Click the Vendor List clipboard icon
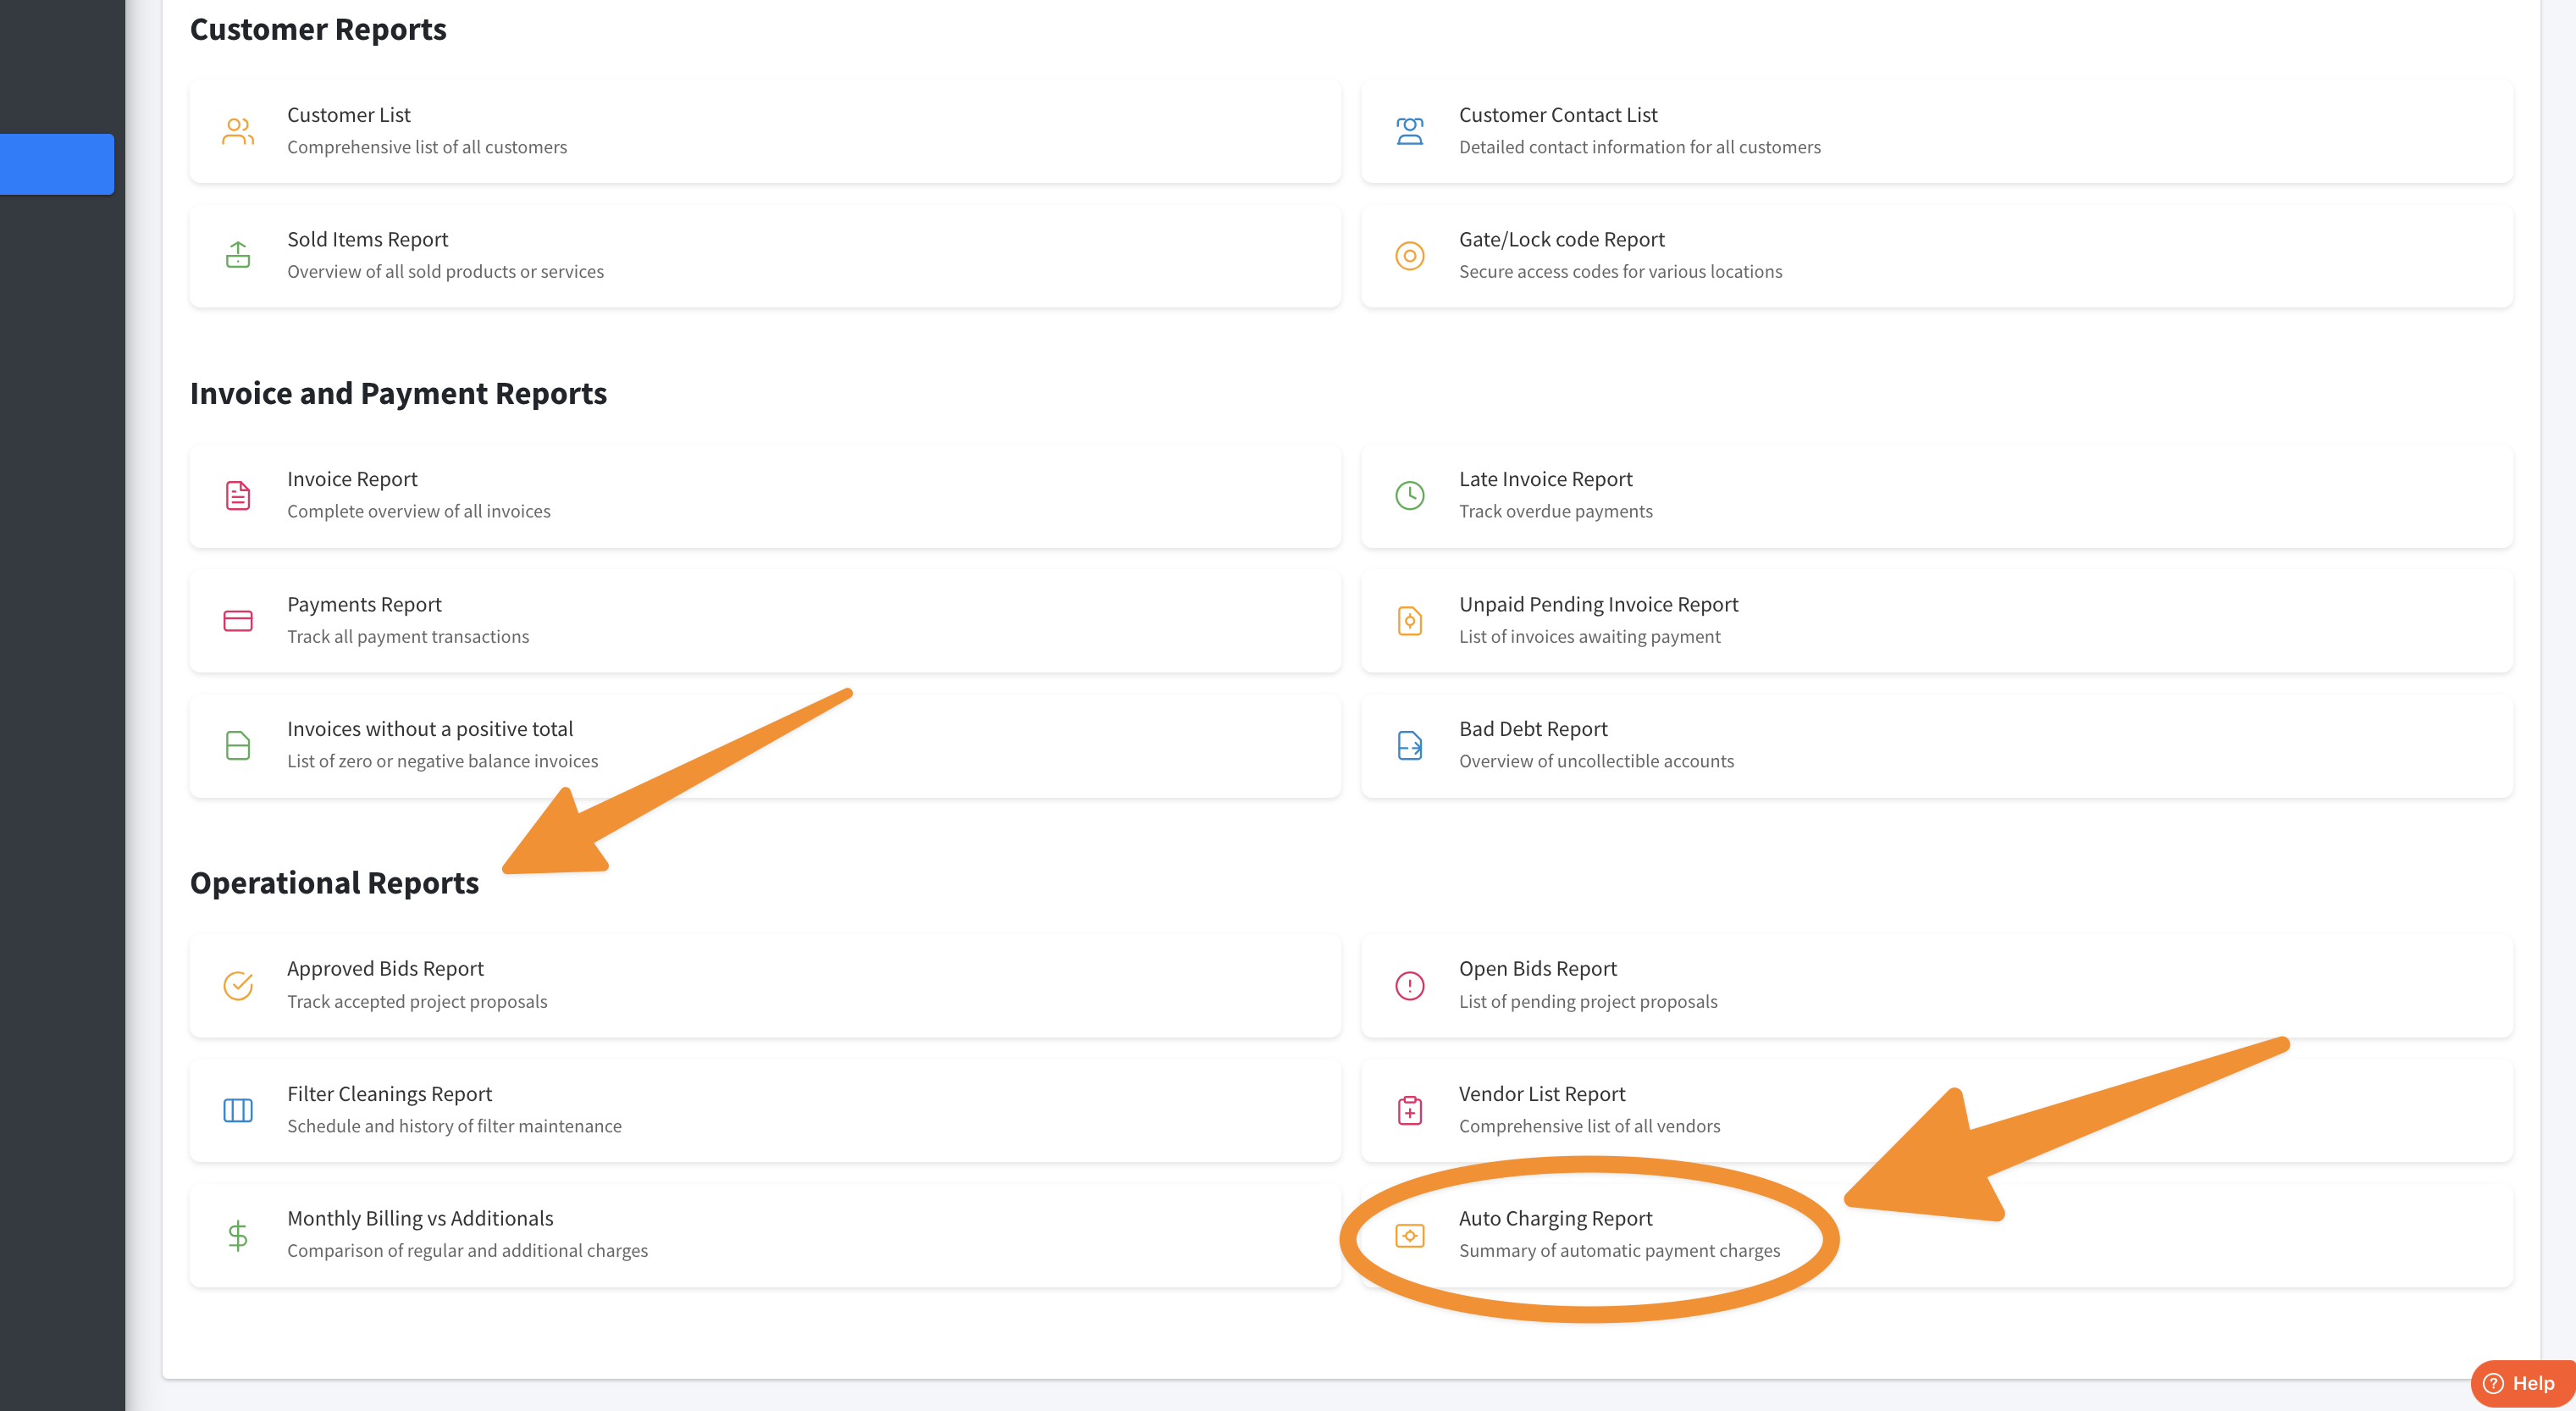Screen dimensions: 2576x1411 [1409, 1110]
